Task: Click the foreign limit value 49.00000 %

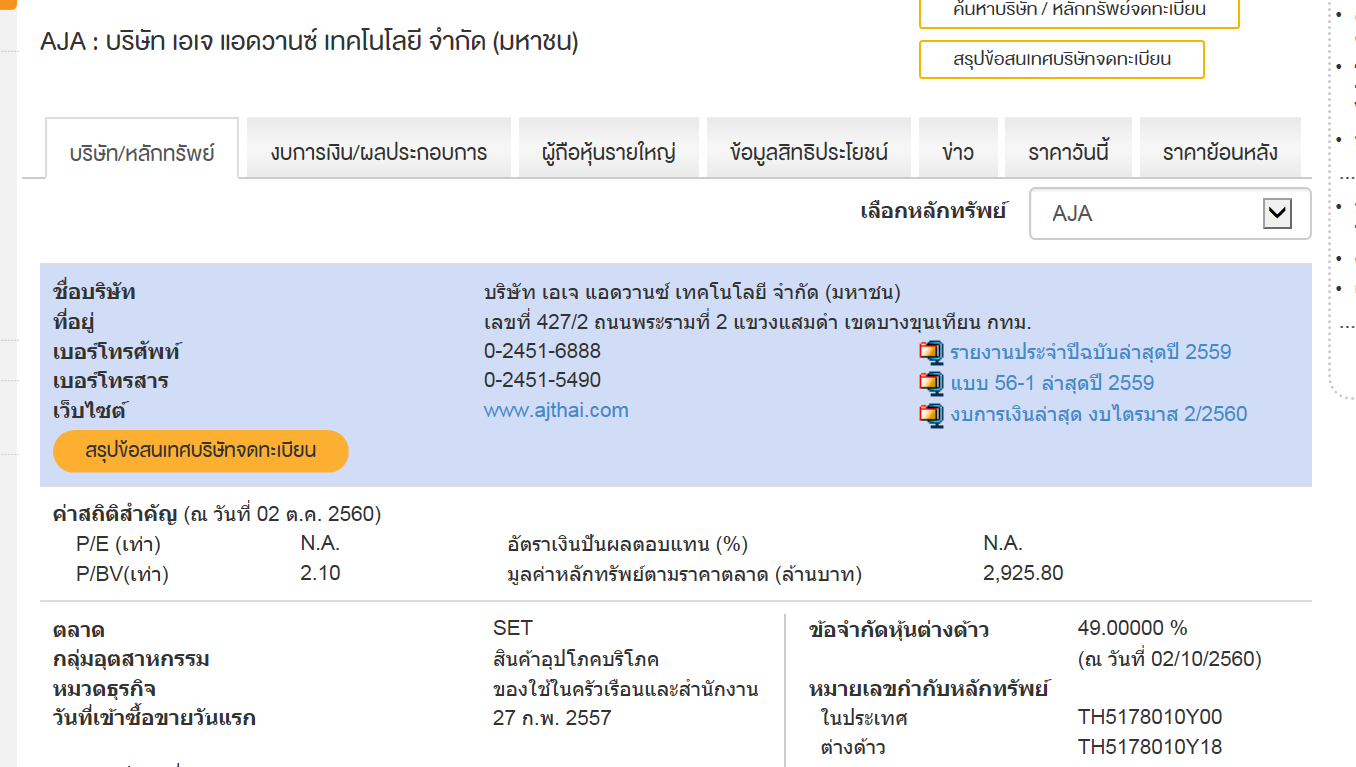Action: coord(1132,628)
